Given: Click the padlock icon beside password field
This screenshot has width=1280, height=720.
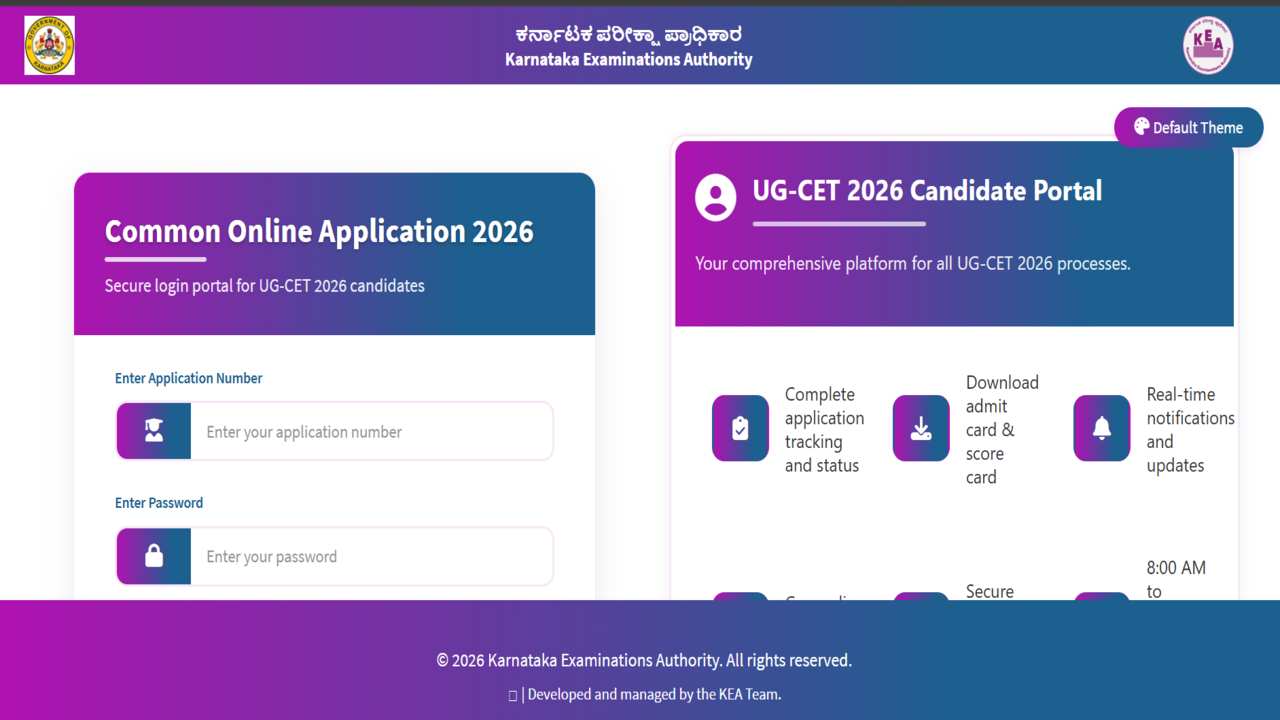Looking at the screenshot, I should click(x=154, y=556).
